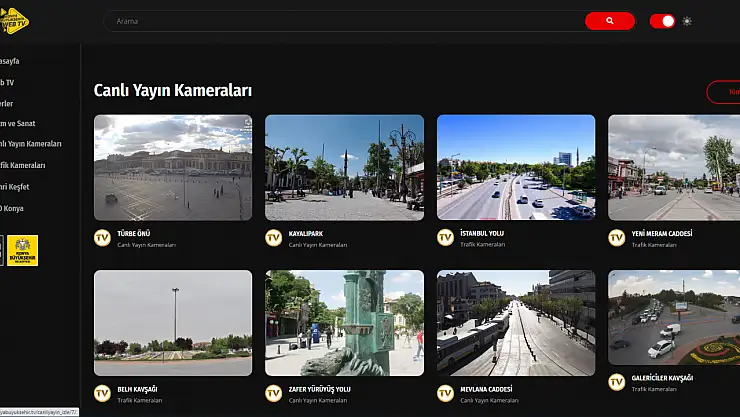The height and width of the screenshot is (417, 740).
Task: Click the TV icon beside Galericiler Kavşağı
Action: 616,382
